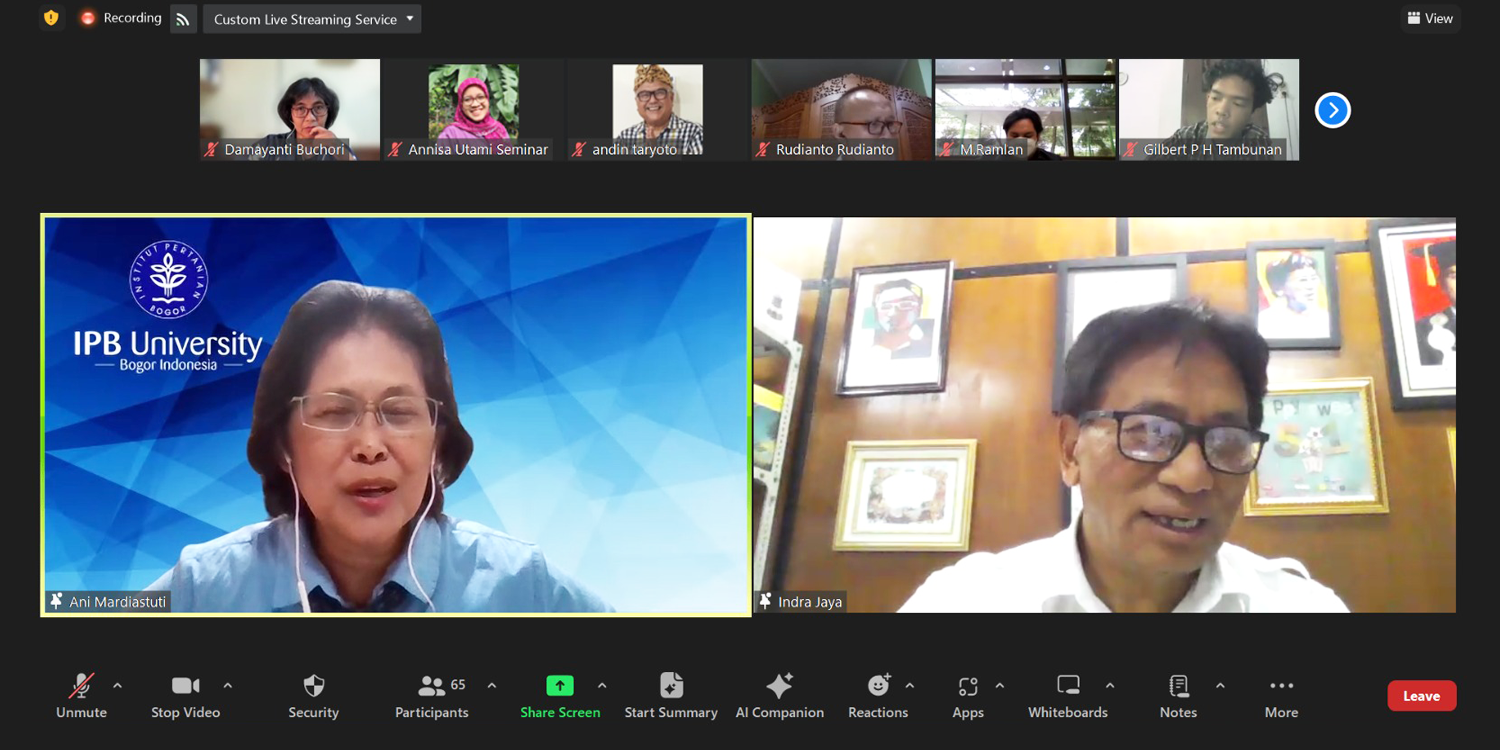
Task: Click the green Share Screen icon
Action: click(x=560, y=686)
